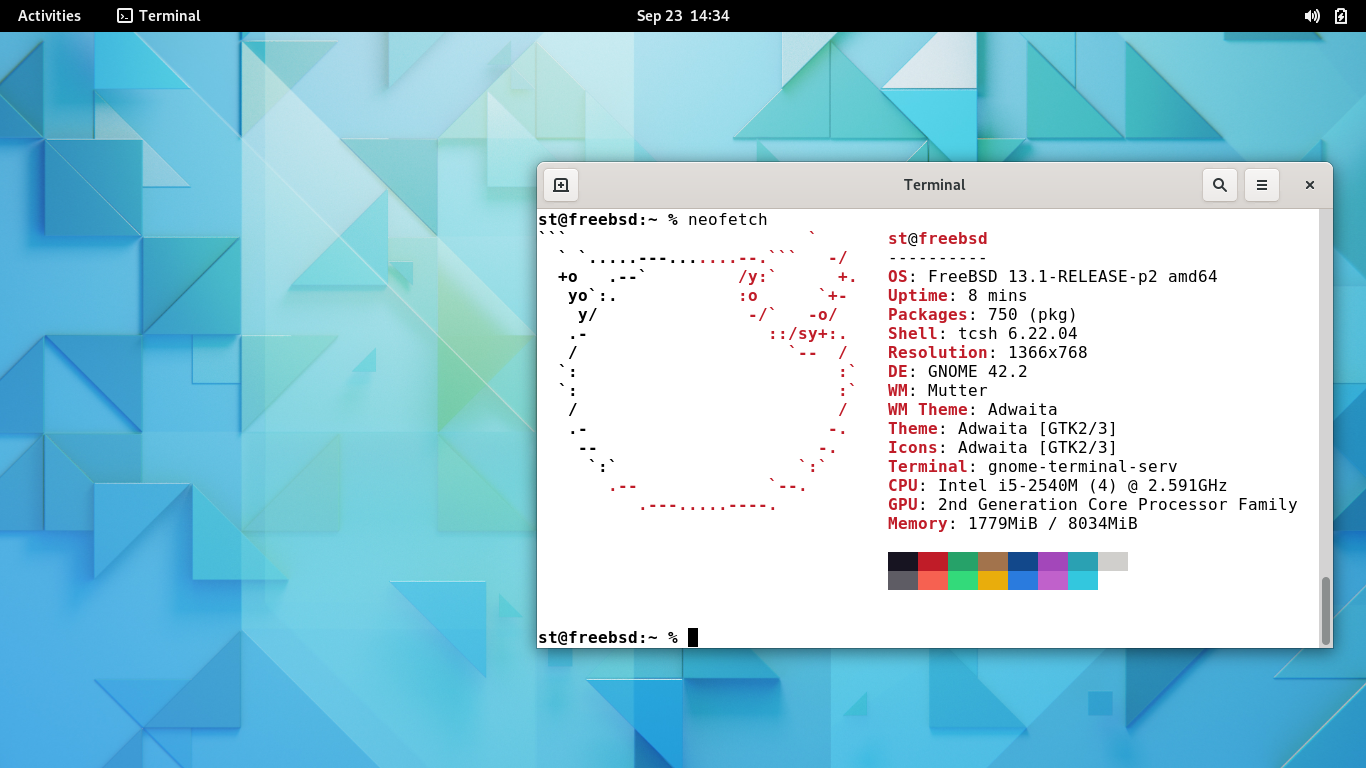This screenshot has width=1366, height=768.
Task: Open the Terminal hamburger menu
Action: pyautogui.click(x=1262, y=185)
